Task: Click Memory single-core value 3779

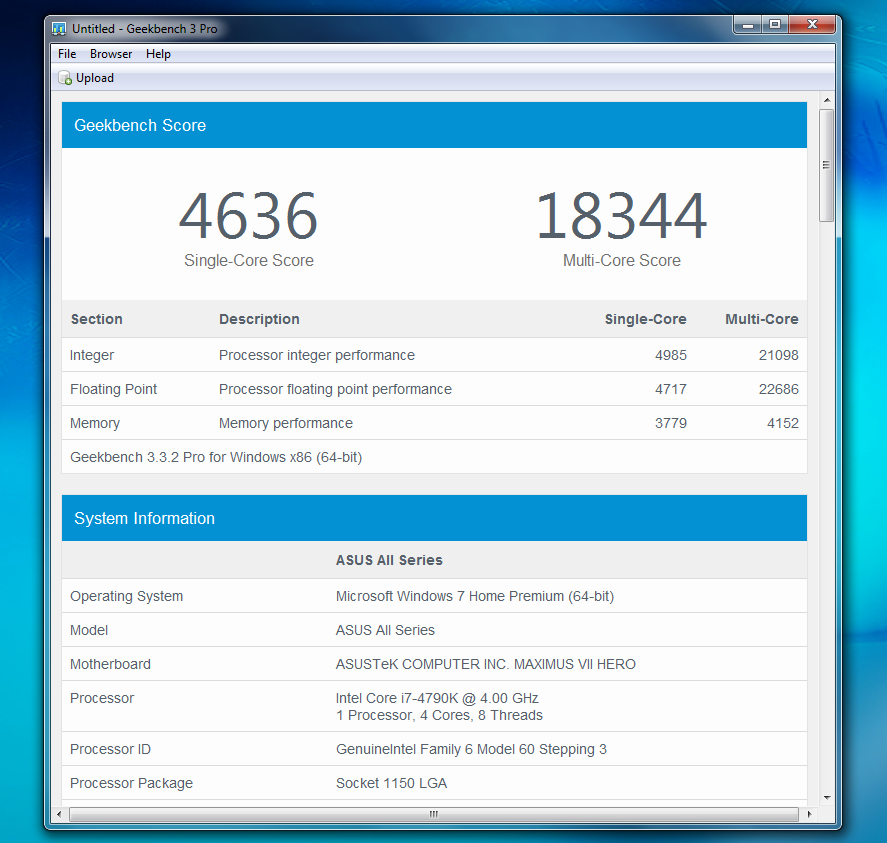Action: 671,423
